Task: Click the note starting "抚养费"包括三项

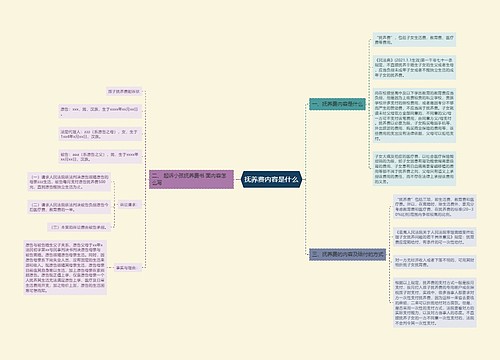Action: [x=435, y=207]
